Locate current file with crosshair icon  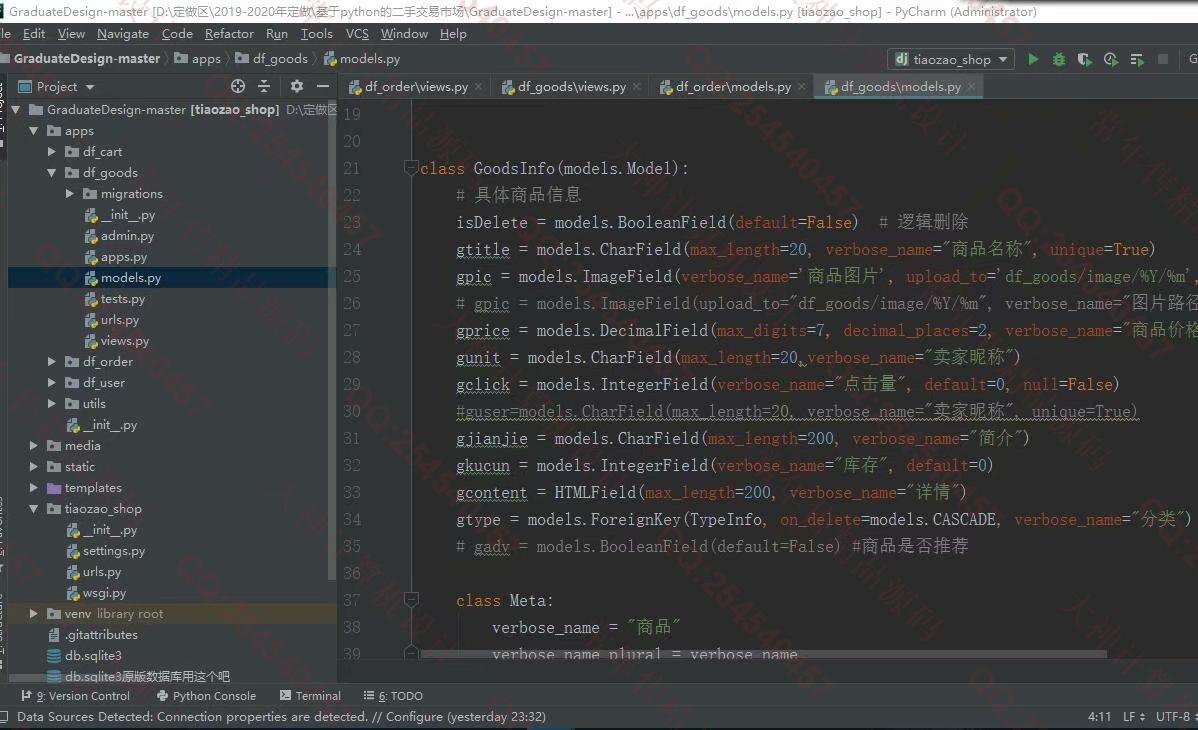point(238,86)
